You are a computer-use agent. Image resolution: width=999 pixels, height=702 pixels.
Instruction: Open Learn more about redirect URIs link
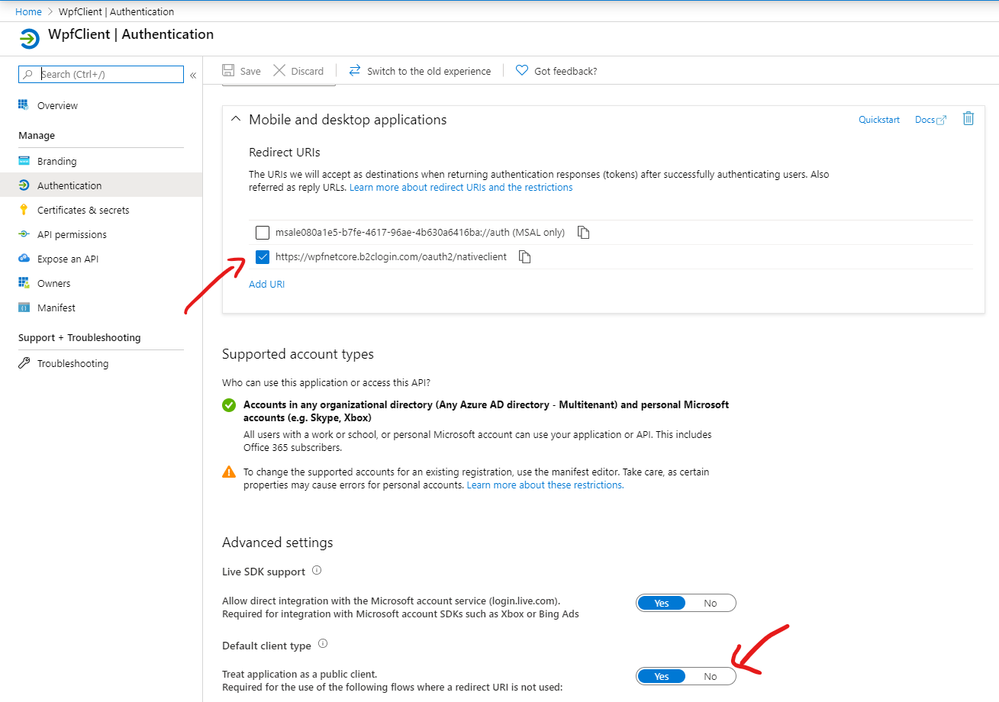pos(461,187)
